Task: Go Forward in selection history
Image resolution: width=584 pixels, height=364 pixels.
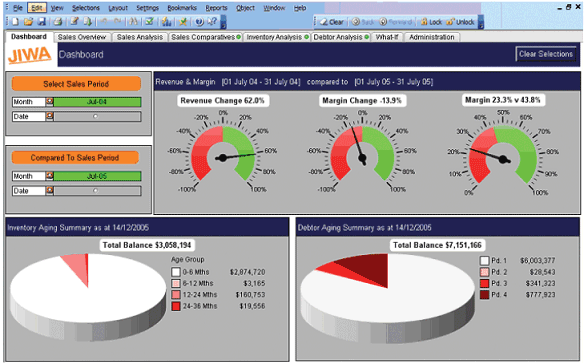Action: click(396, 22)
